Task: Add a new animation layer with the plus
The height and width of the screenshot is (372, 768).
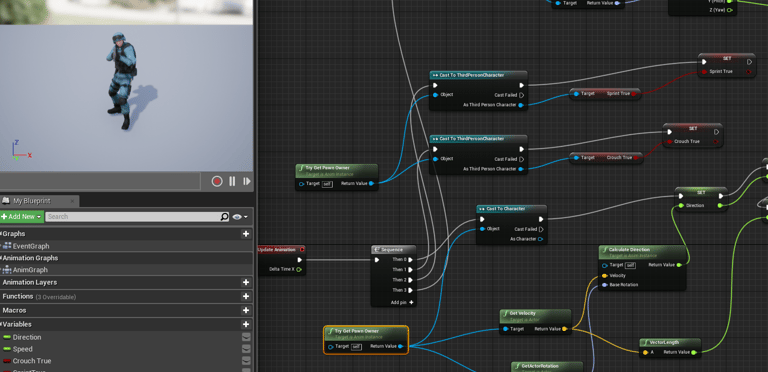Action: (246, 282)
